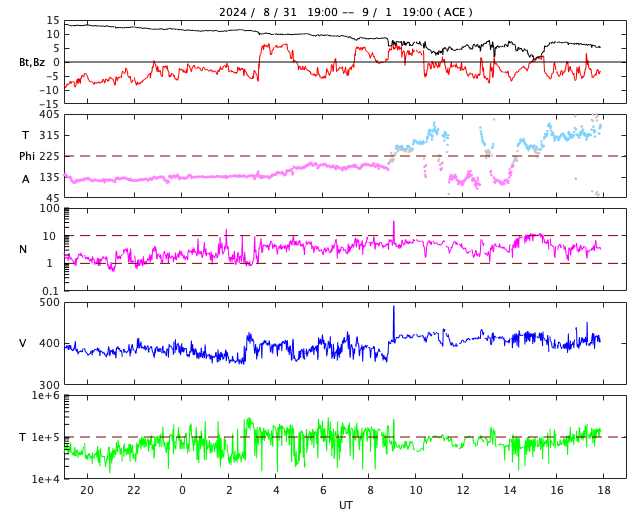The width and height of the screenshot is (640, 512).
Task: Click the 400 tick label on velocity panel
Action: [49, 343]
